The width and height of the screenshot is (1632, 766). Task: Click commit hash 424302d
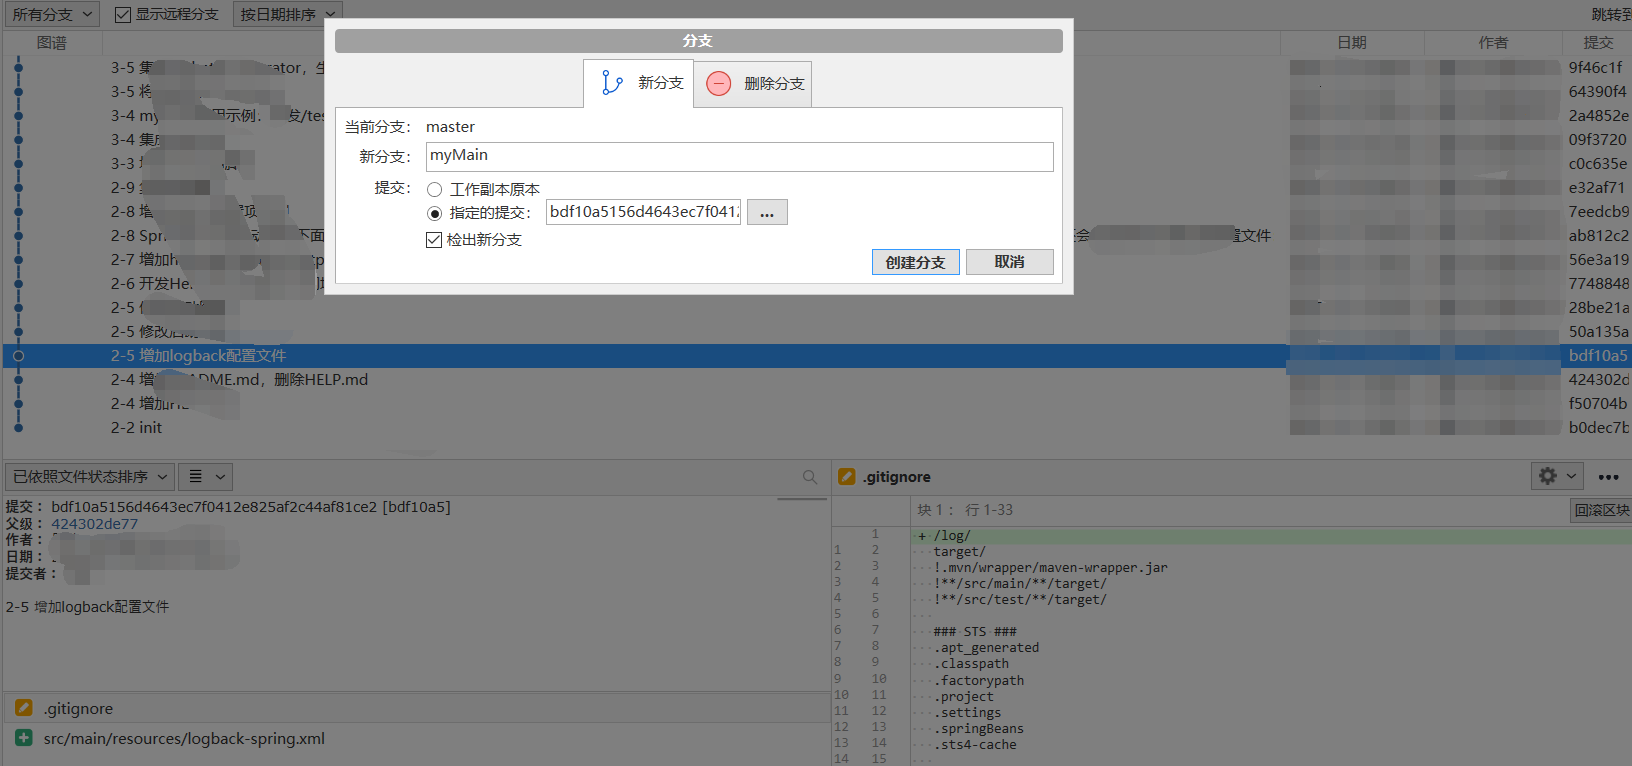pyautogui.click(x=1598, y=380)
